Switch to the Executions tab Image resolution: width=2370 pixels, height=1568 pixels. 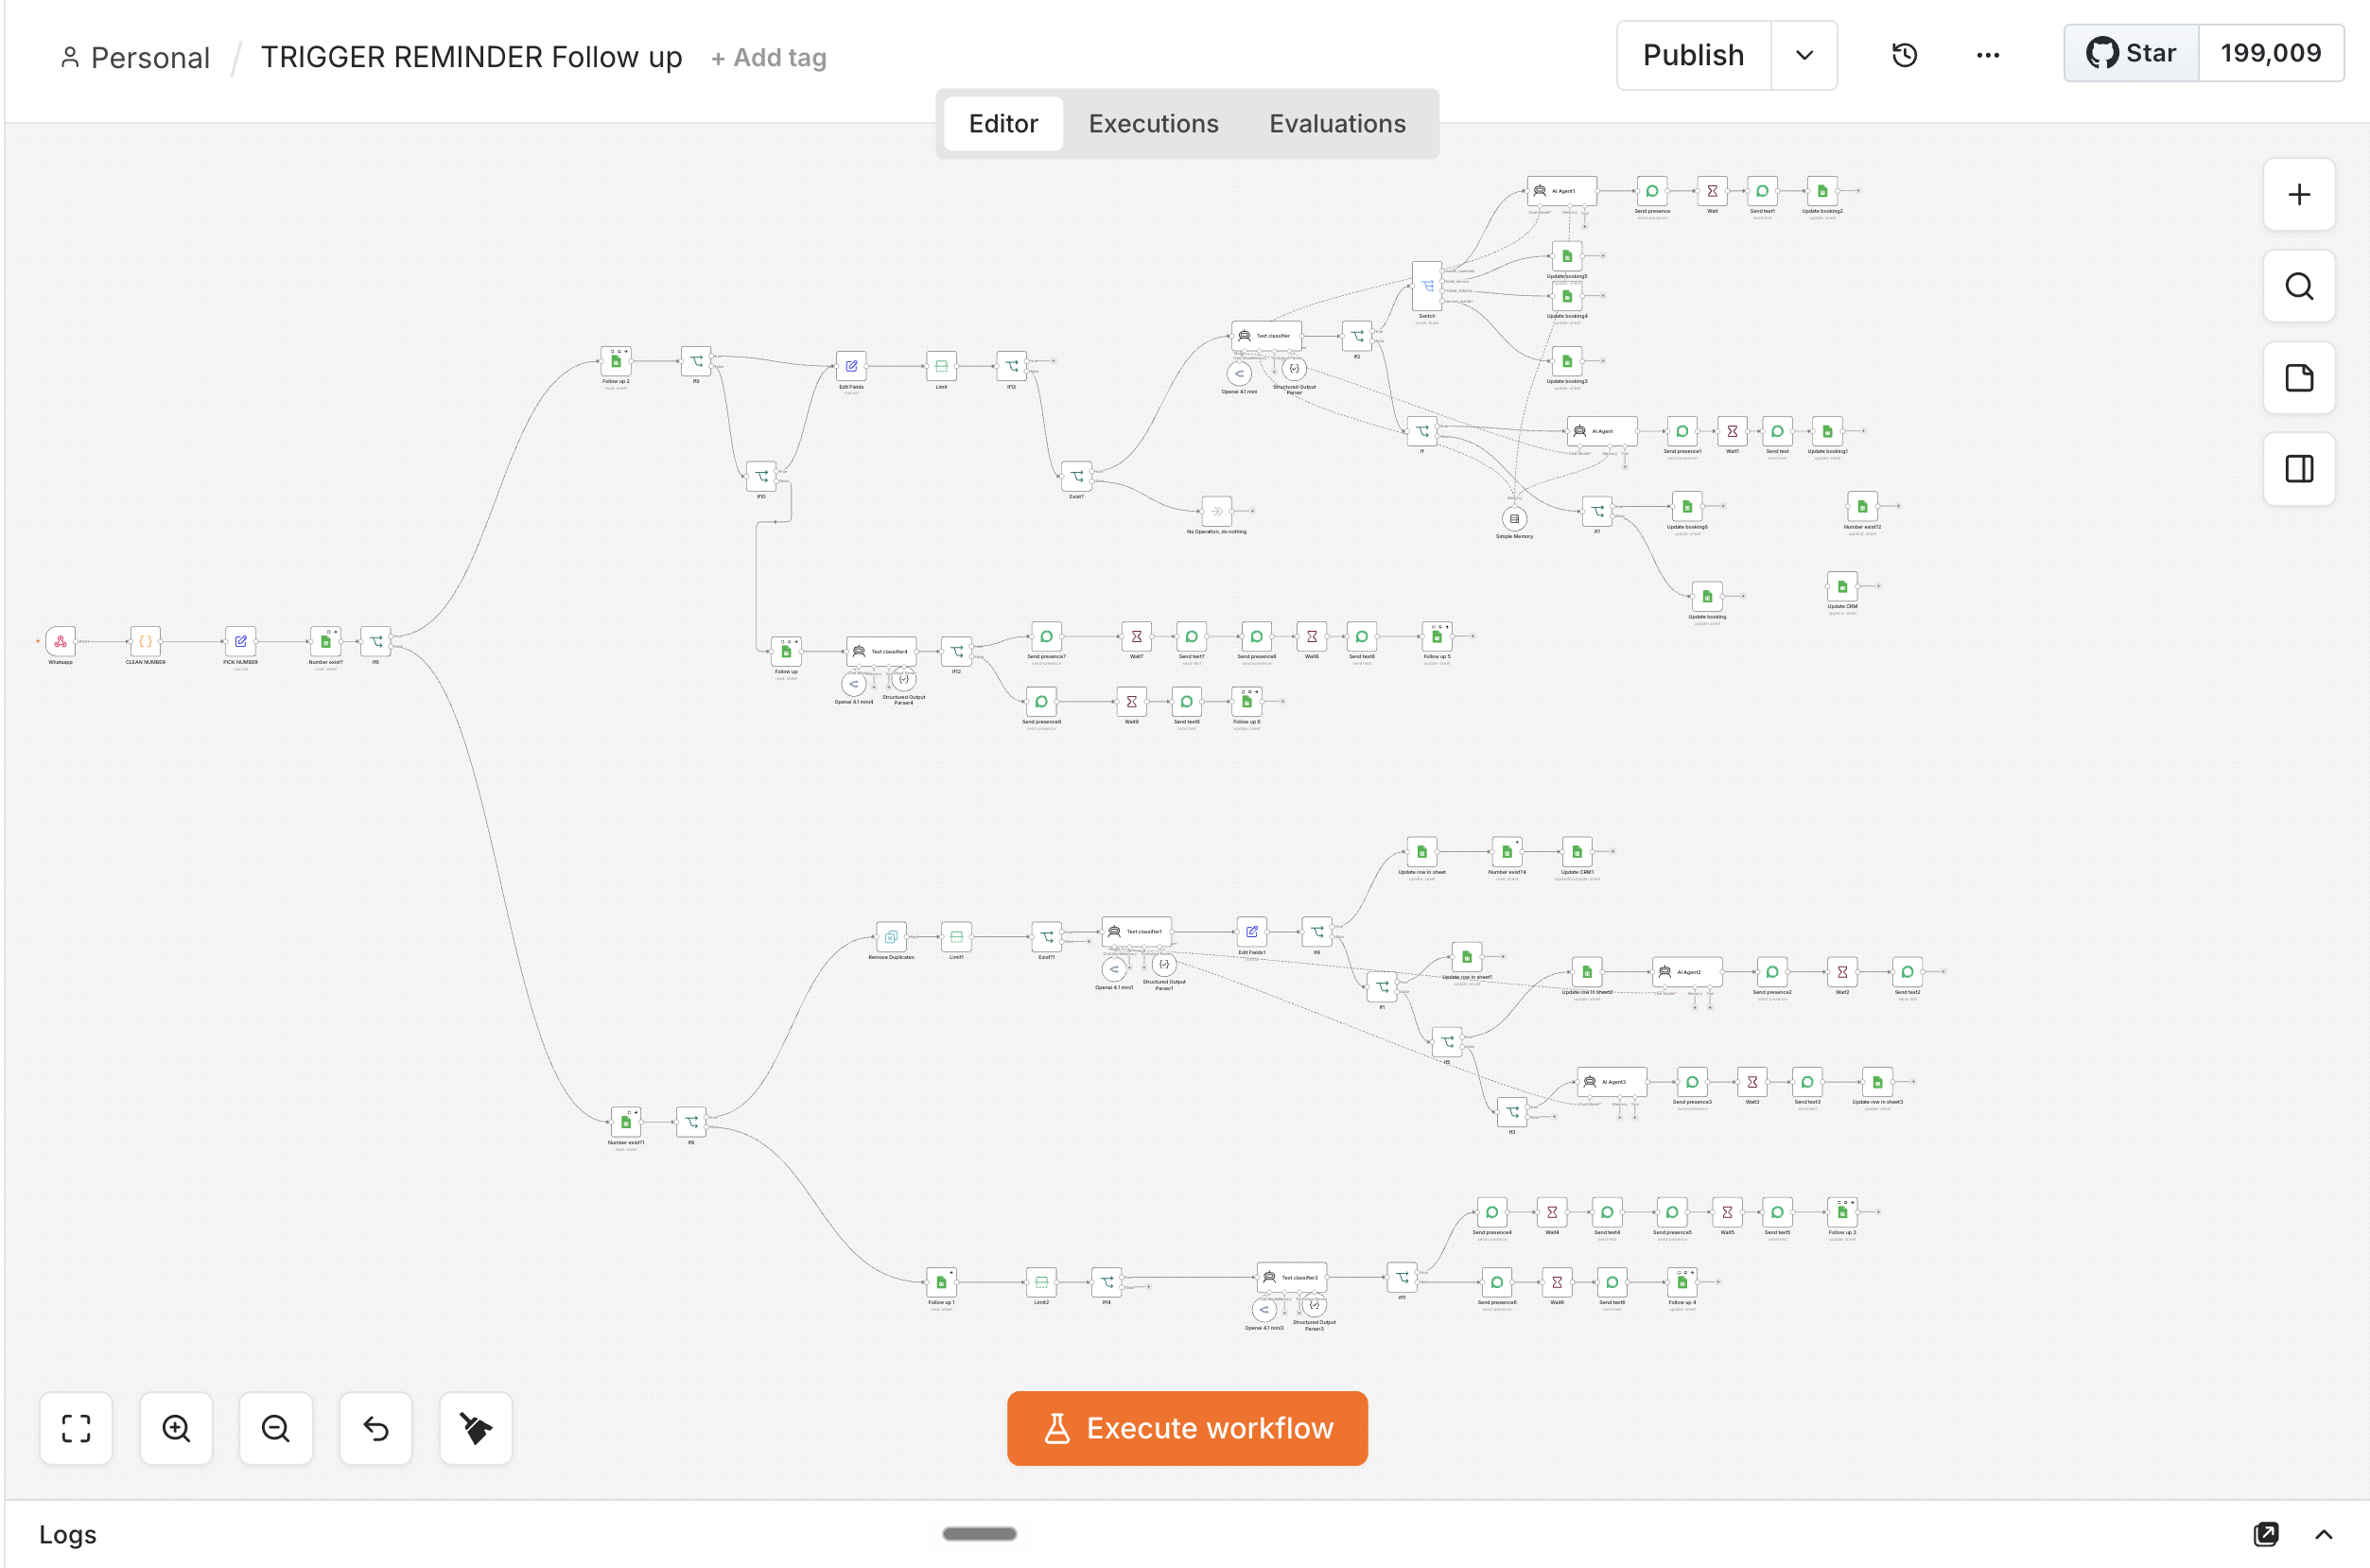(x=1153, y=123)
